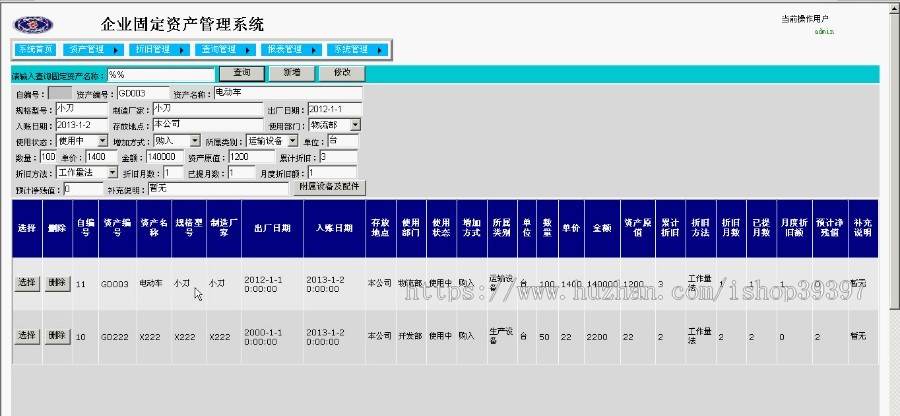Click the 折旧月数 input field
The height and width of the screenshot is (416, 900).
coord(173,172)
